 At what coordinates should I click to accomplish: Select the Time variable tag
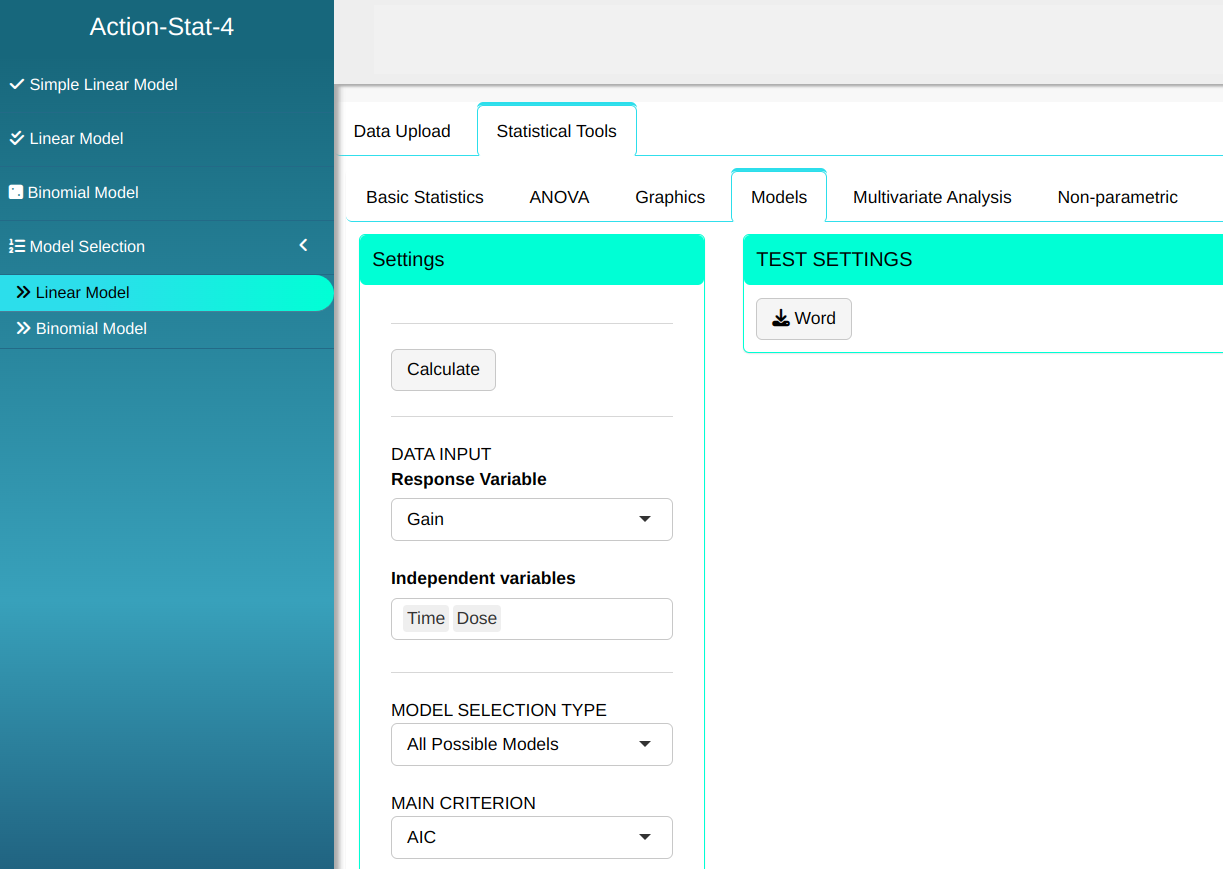(425, 619)
